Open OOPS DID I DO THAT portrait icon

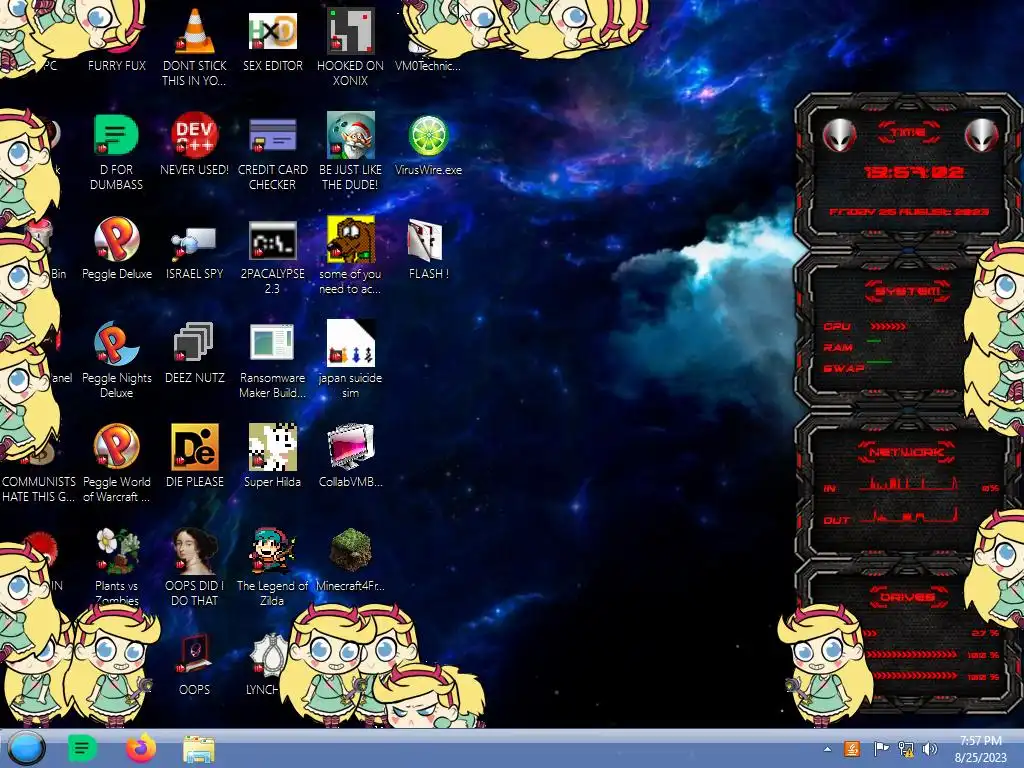tap(195, 551)
